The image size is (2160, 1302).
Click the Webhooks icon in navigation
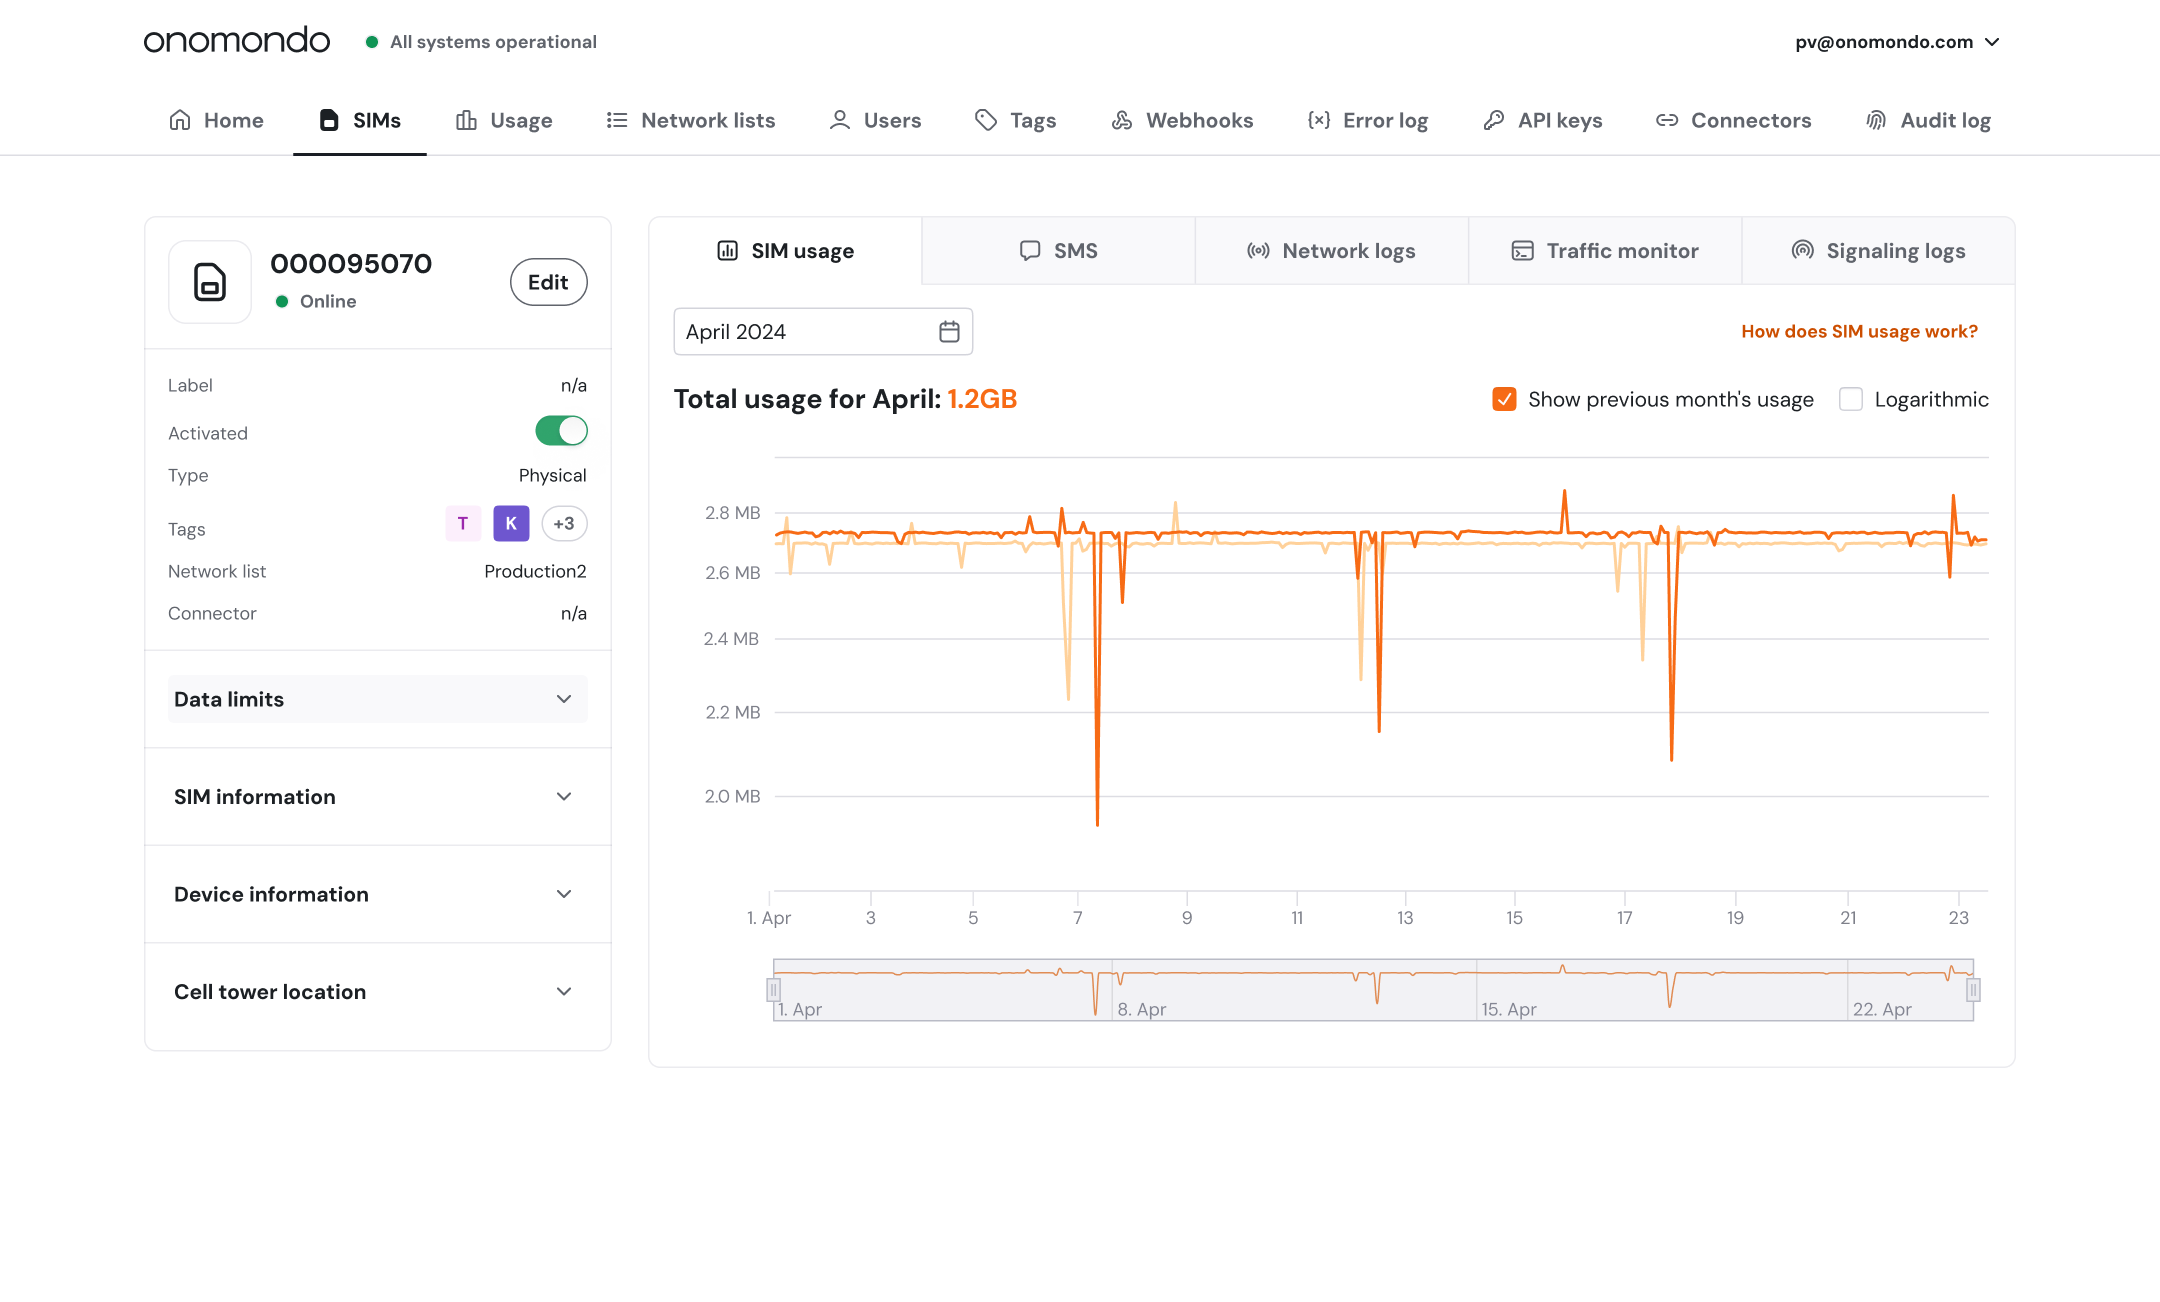coord(1122,120)
